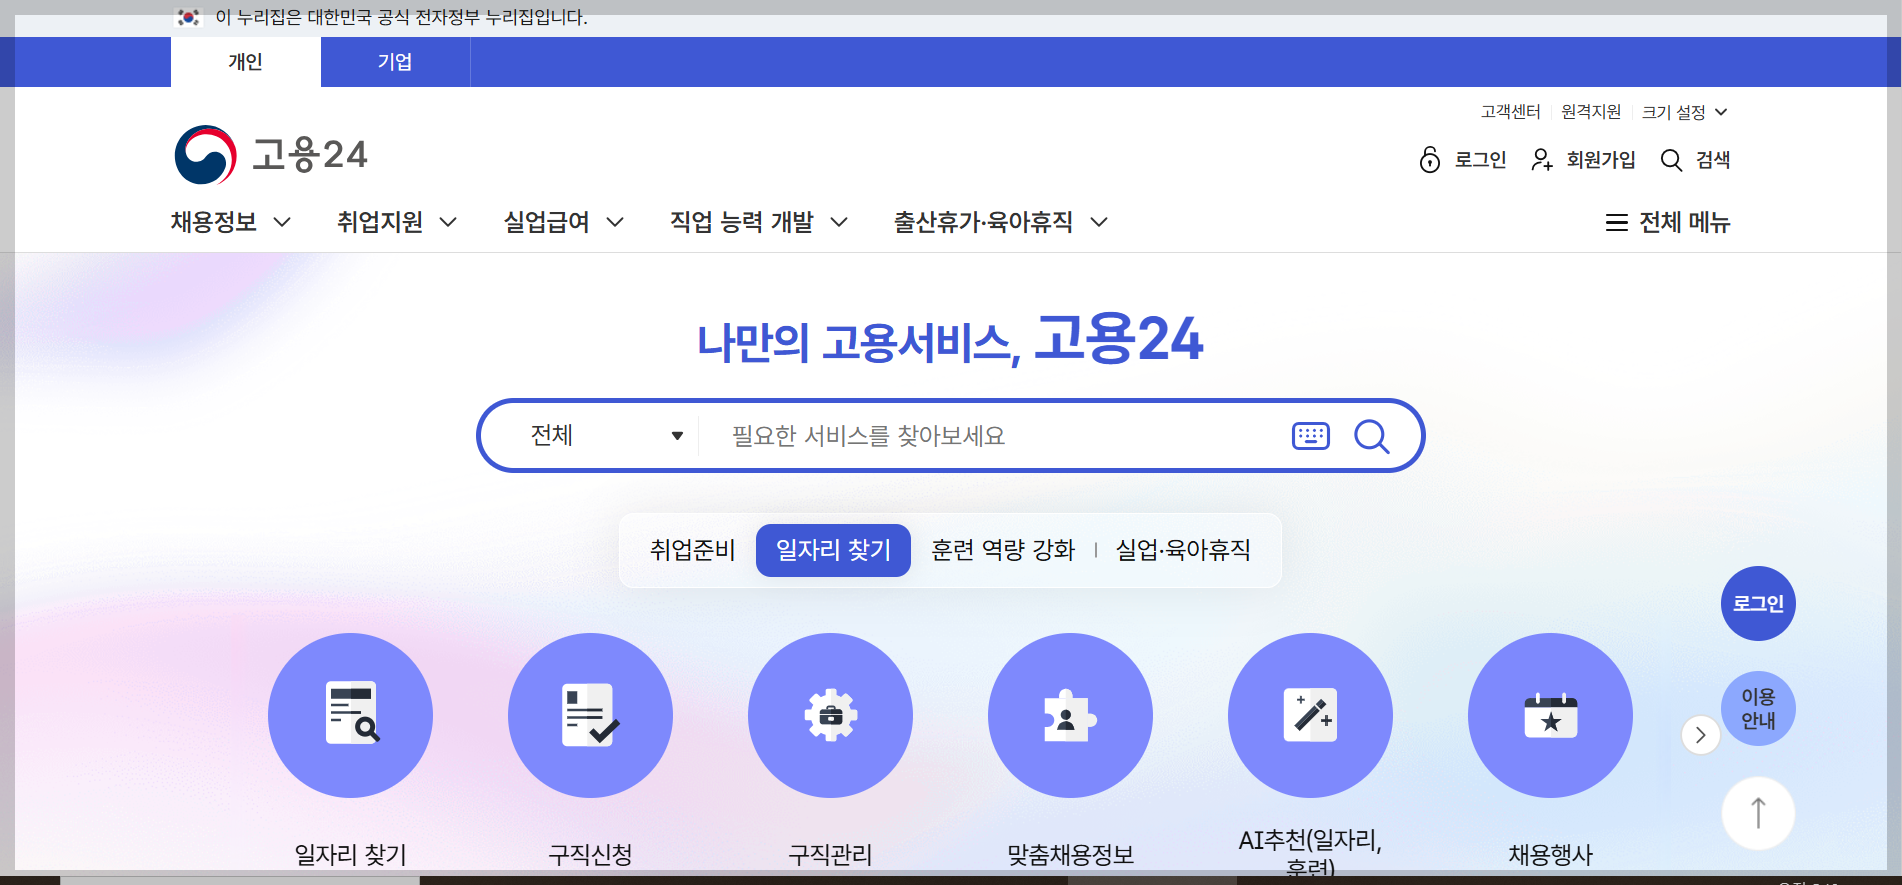Image resolution: width=1902 pixels, height=885 pixels.
Task: Click the search magnifier in main search bar
Action: tap(1371, 436)
